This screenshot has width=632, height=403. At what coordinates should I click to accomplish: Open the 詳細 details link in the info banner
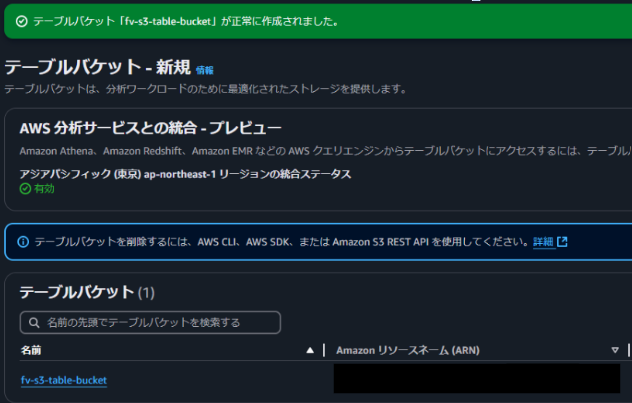[543, 242]
